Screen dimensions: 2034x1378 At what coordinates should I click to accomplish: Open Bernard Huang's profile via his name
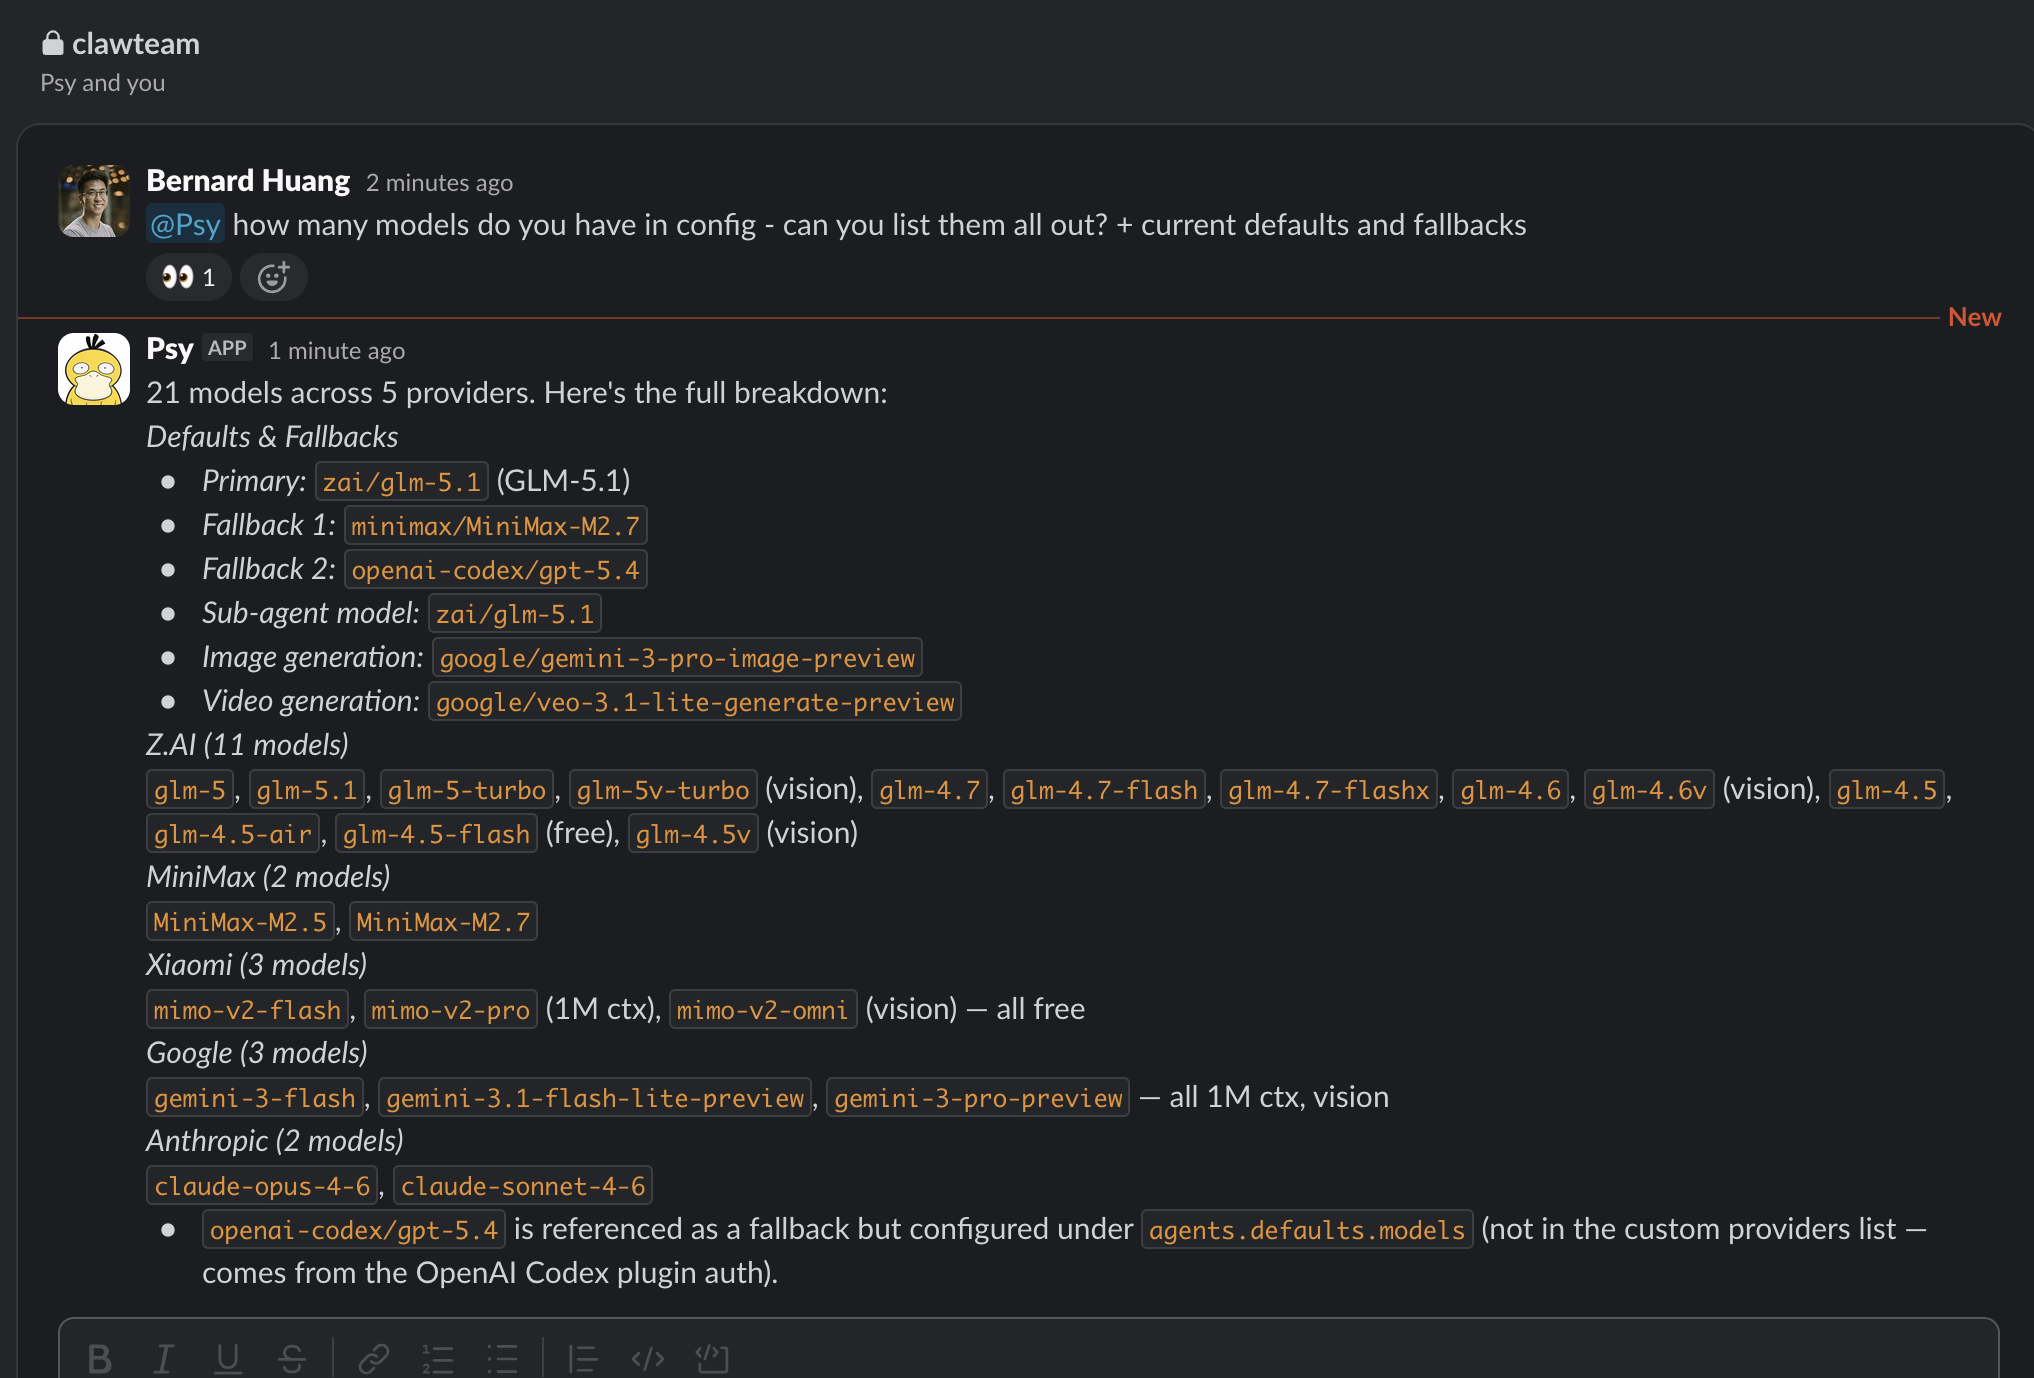248,181
